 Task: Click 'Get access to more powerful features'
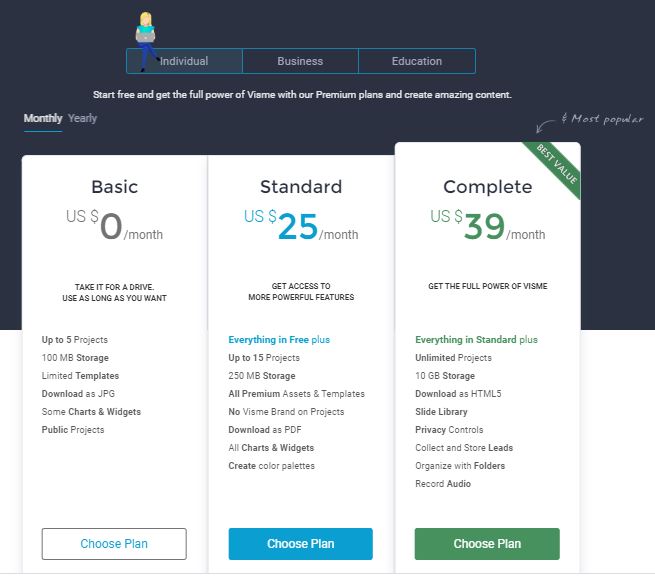pos(301,292)
